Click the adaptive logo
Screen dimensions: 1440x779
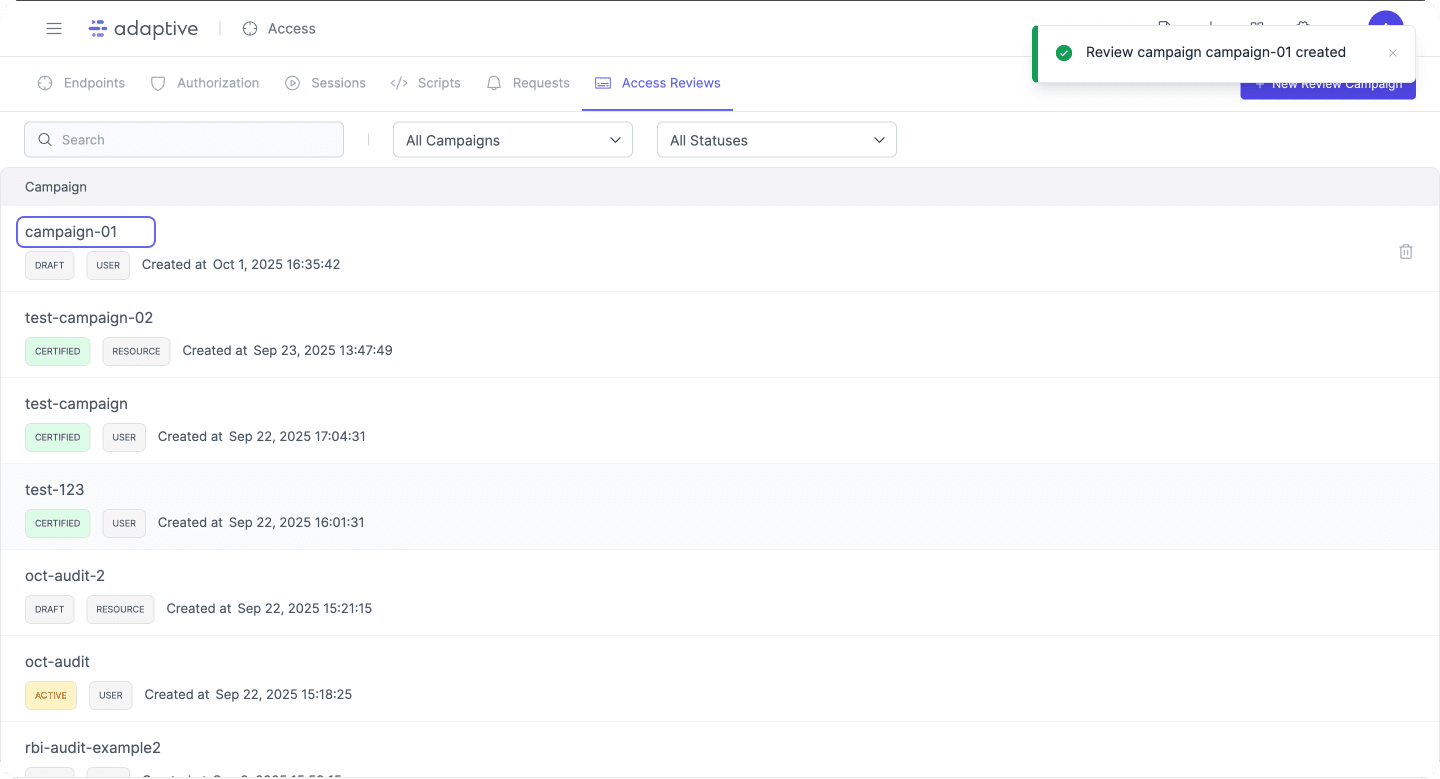click(143, 29)
